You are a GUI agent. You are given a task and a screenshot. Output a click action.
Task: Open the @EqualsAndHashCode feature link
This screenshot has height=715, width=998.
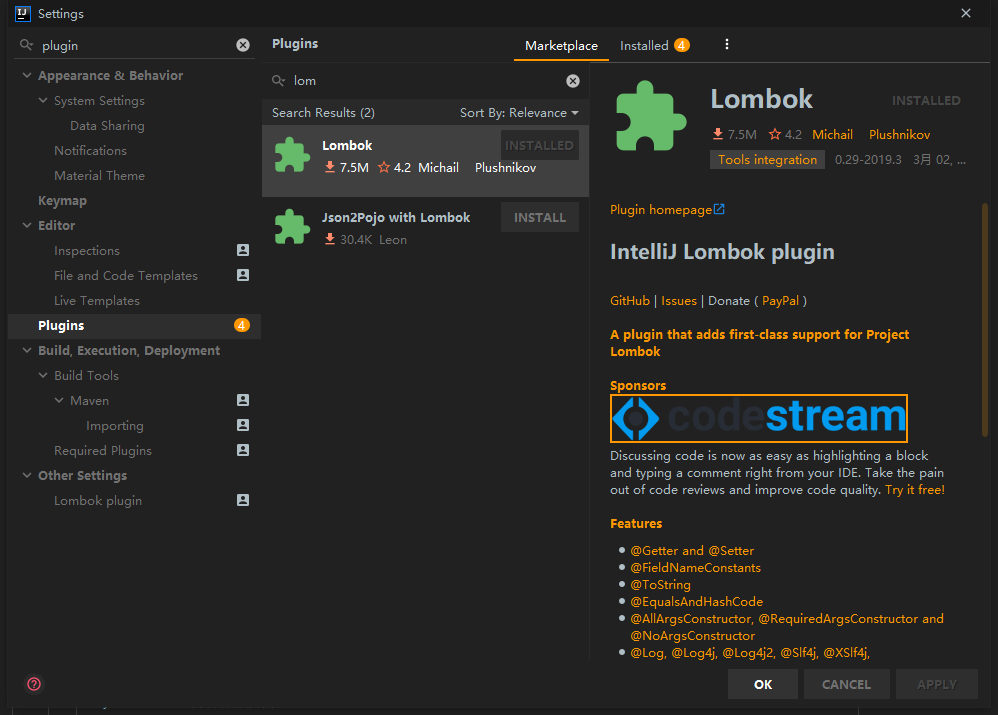pyautogui.click(x=696, y=602)
